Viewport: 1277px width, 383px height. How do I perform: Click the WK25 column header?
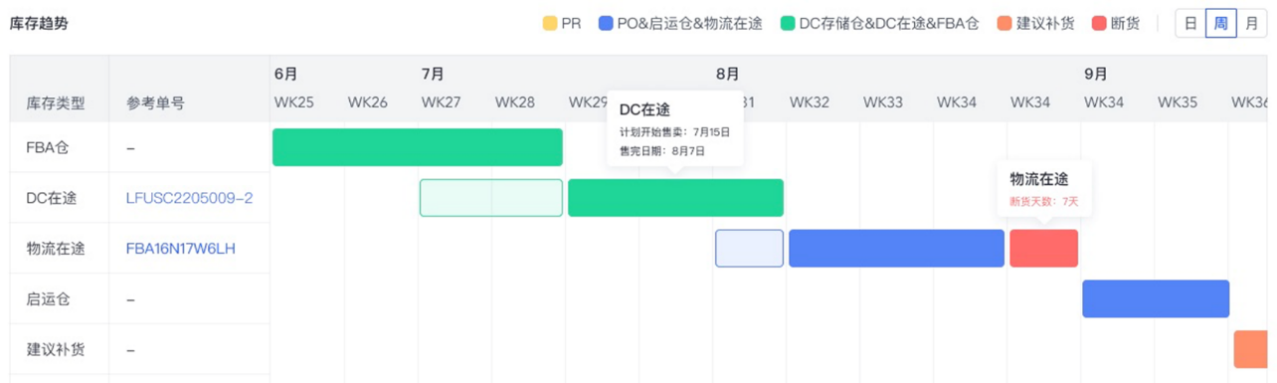tap(293, 102)
